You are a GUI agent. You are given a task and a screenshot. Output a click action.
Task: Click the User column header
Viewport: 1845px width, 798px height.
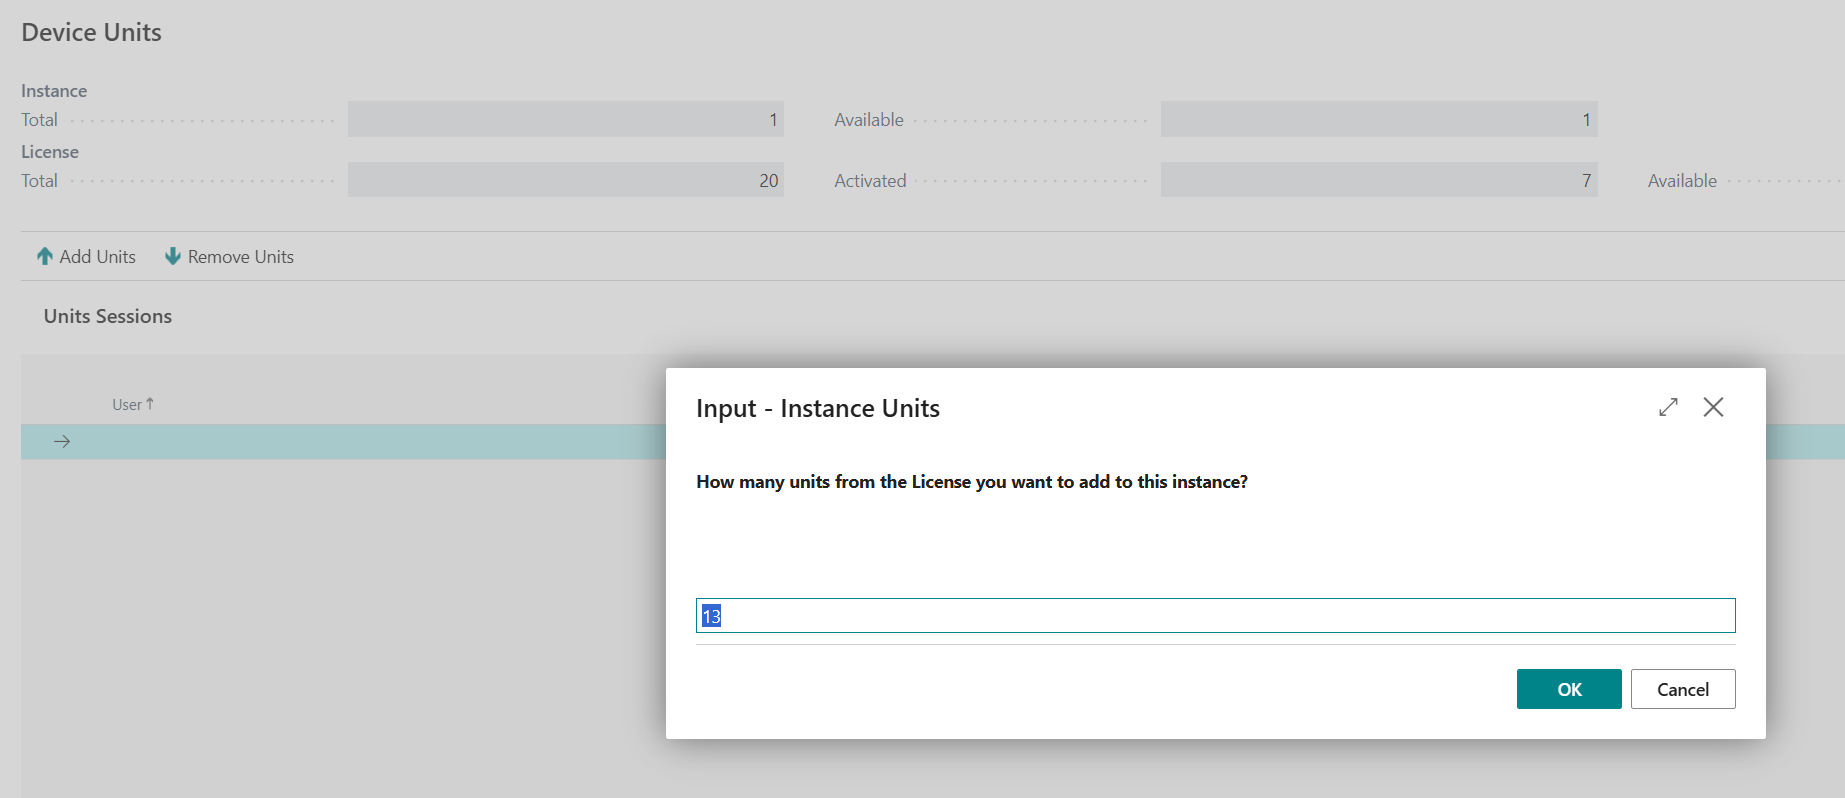click(127, 405)
